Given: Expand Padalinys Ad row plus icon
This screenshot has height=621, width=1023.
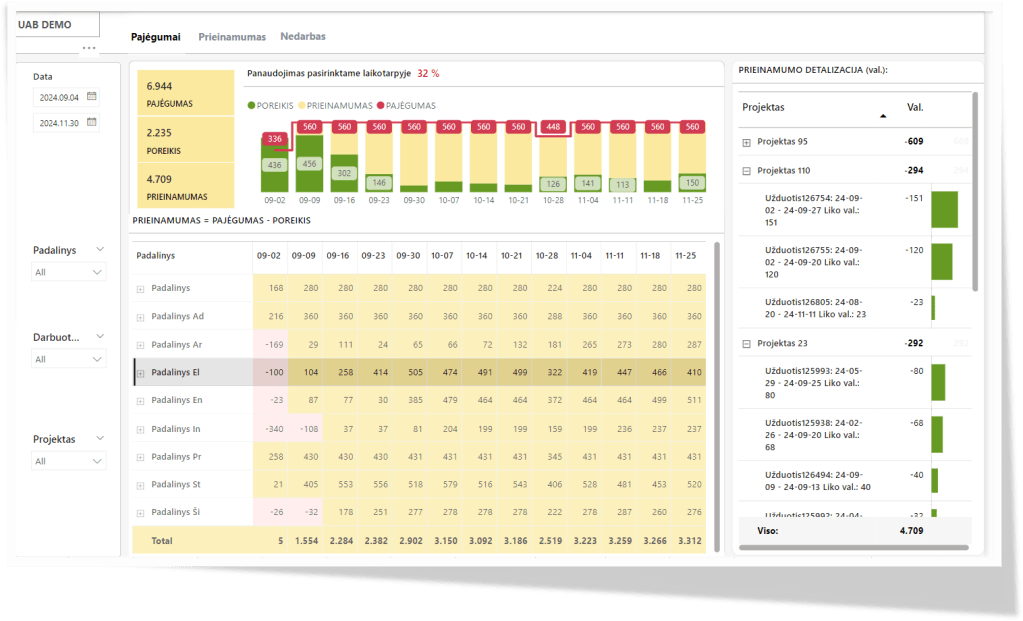Looking at the screenshot, I should coord(140,317).
